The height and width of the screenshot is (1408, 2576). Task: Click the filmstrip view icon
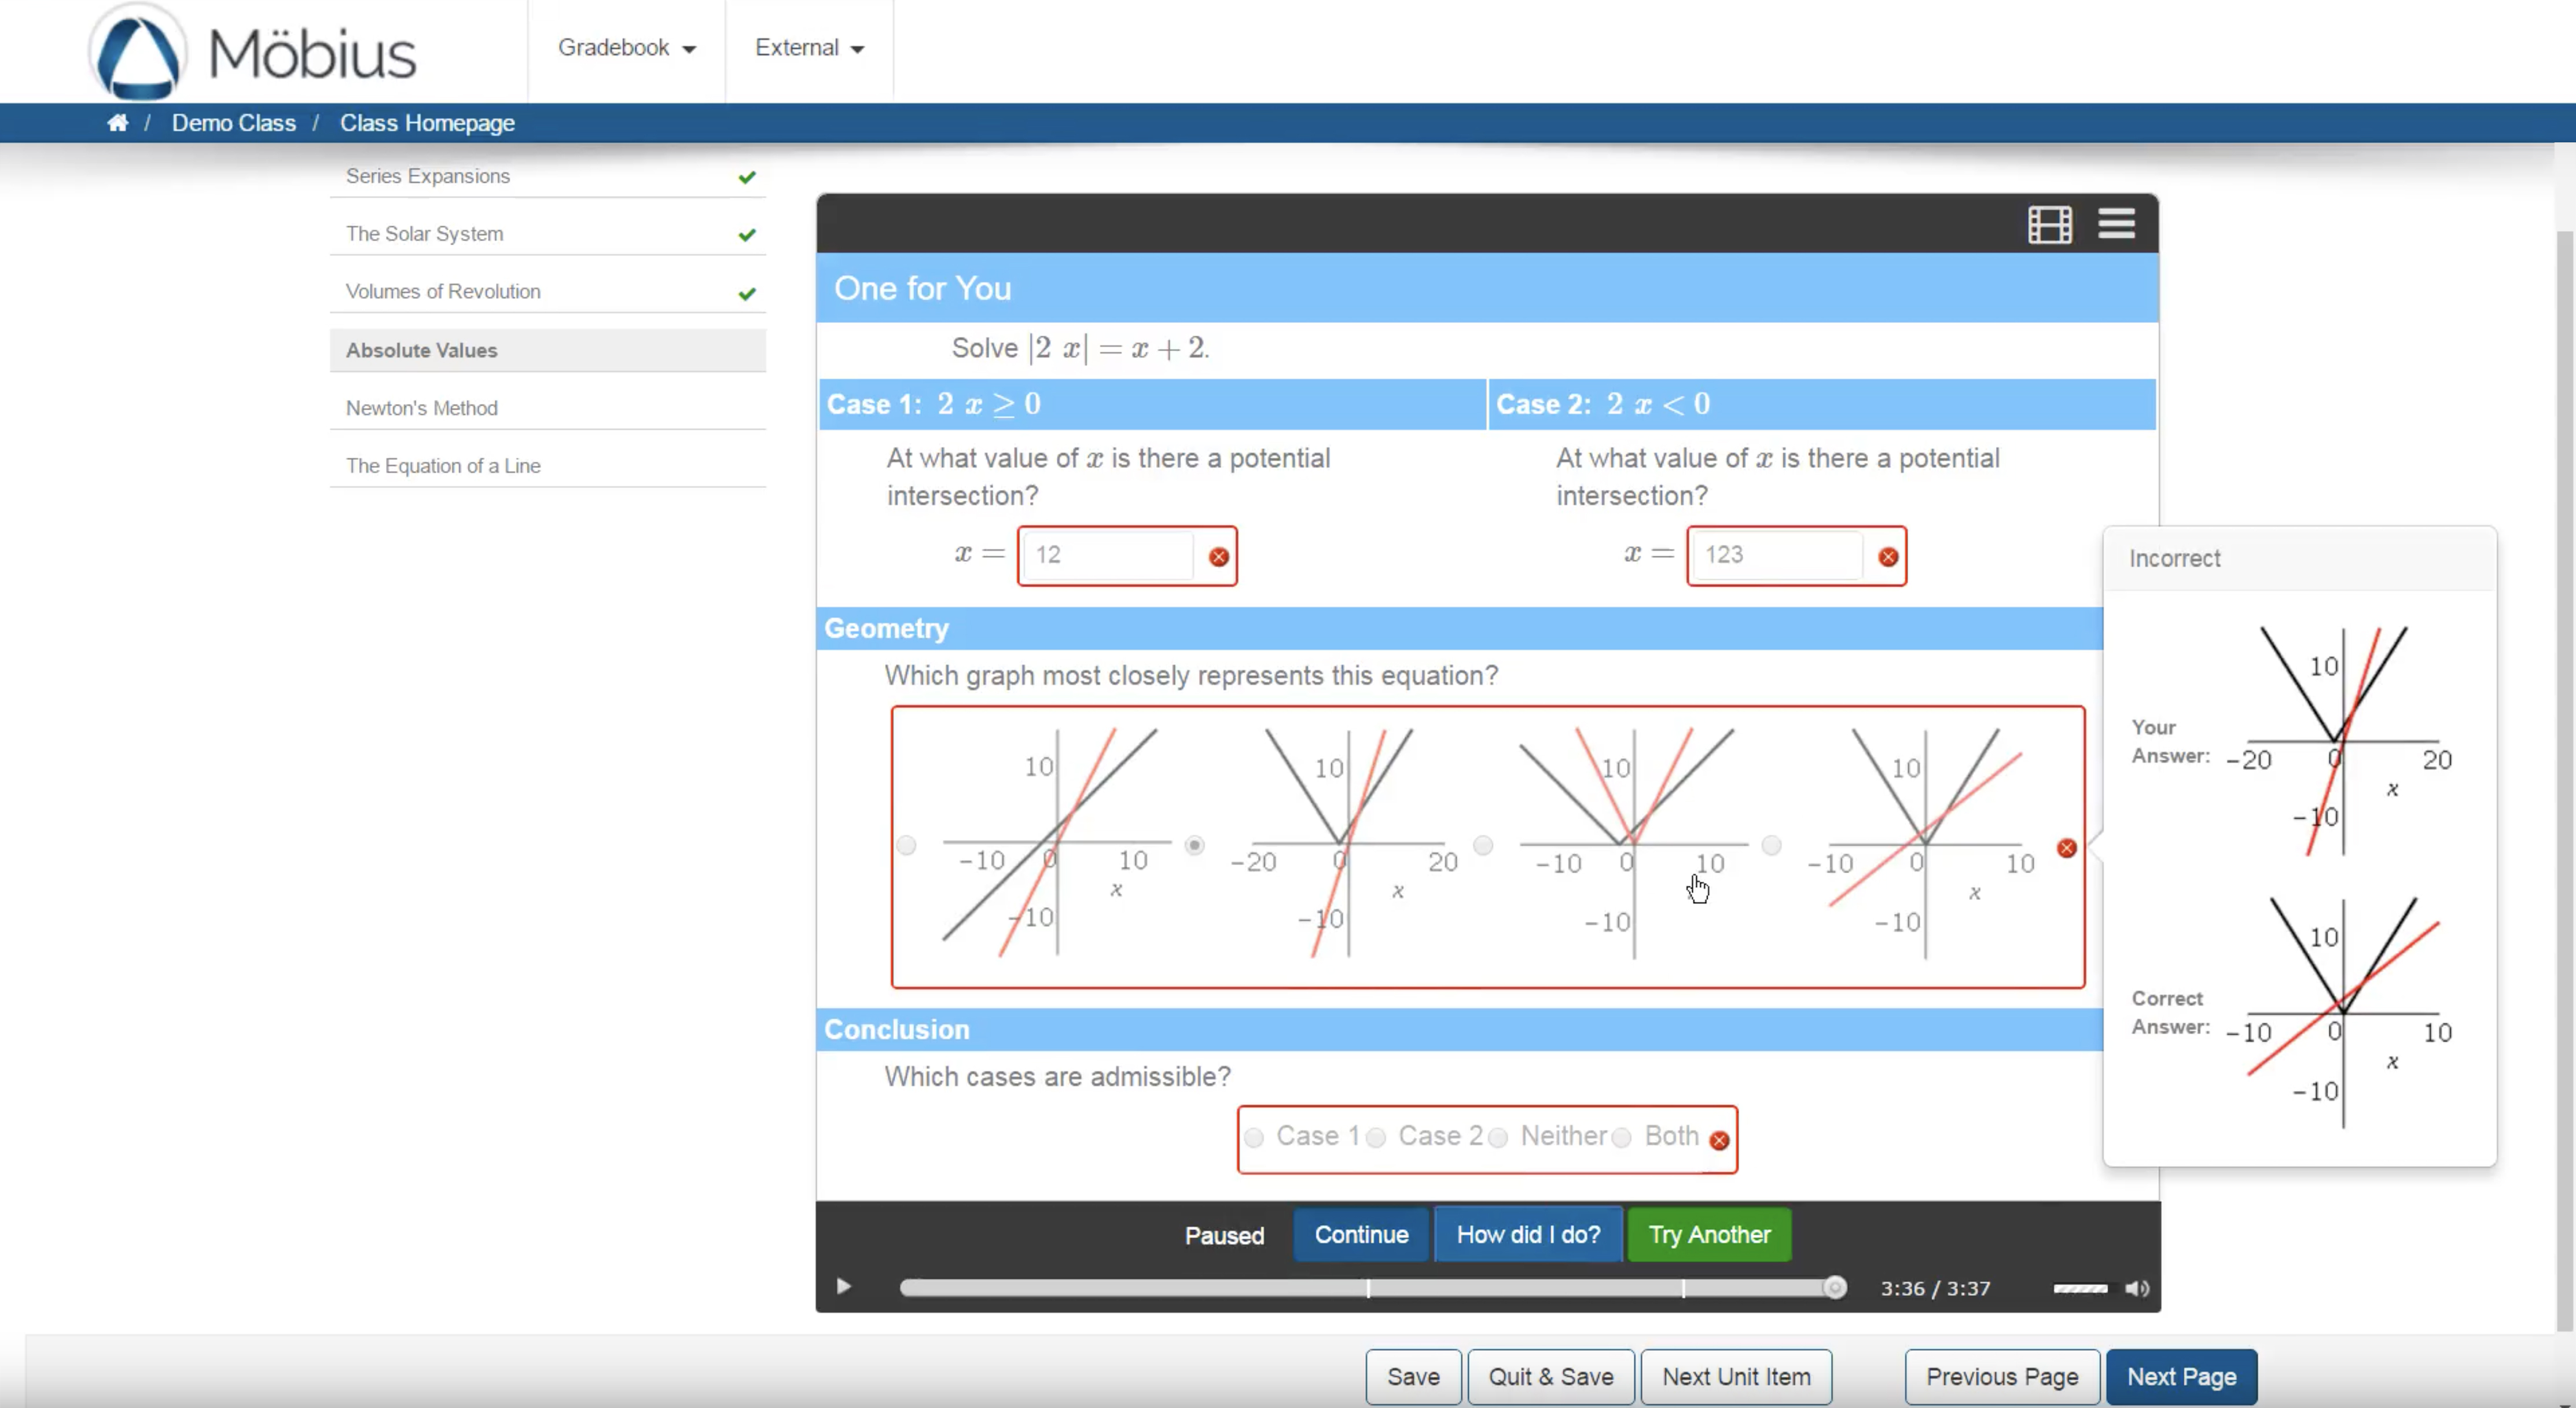(2049, 224)
